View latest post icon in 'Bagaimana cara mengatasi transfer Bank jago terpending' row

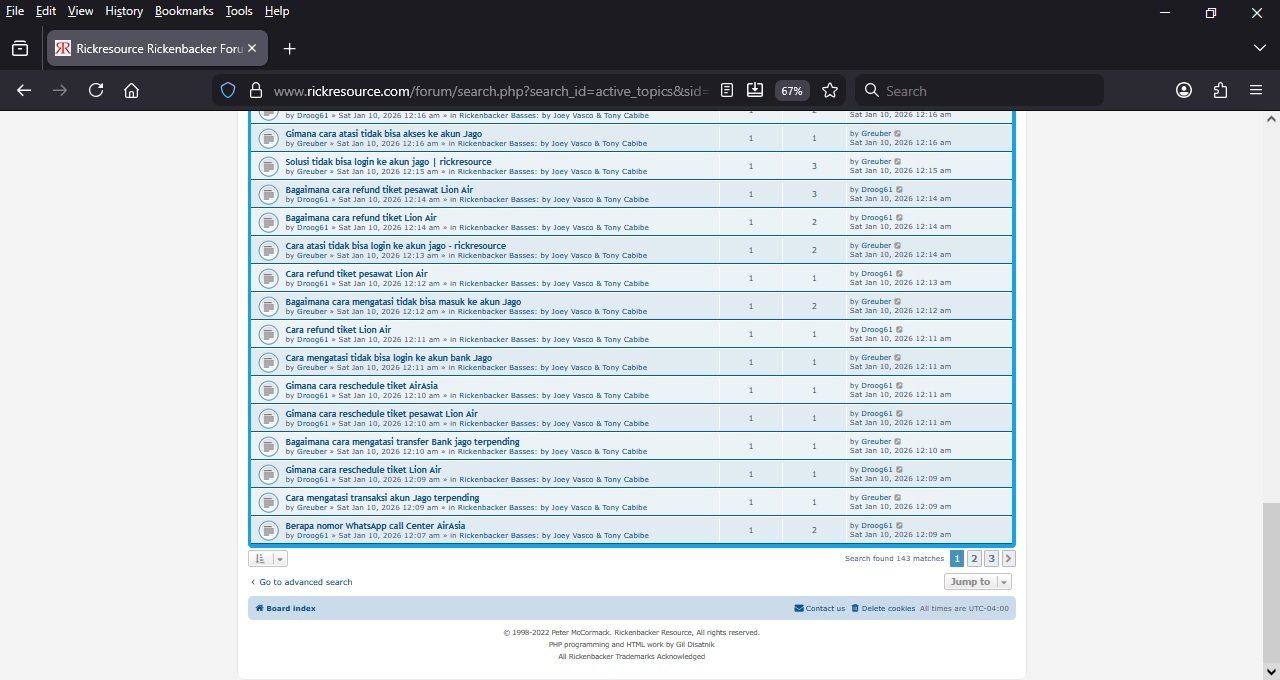(x=897, y=441)
